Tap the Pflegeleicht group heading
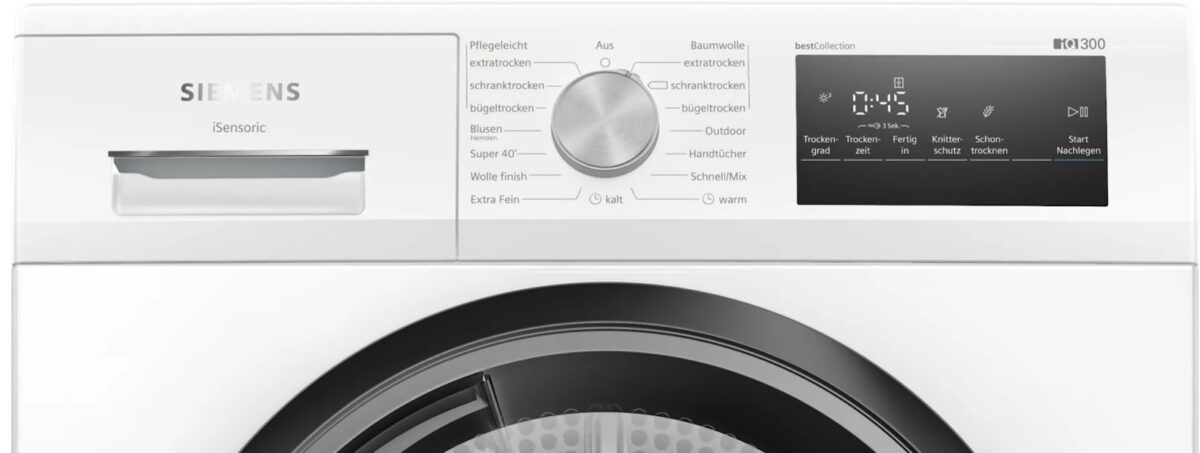The height and width of the screenshot is (453, 1200). (x=498, y=45)
